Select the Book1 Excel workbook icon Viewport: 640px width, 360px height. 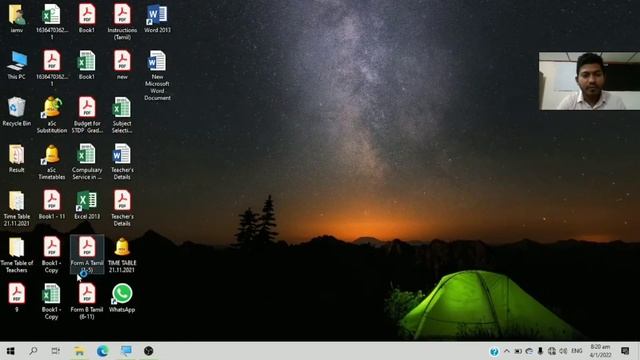pyautogui.click(x=87, y=64)
